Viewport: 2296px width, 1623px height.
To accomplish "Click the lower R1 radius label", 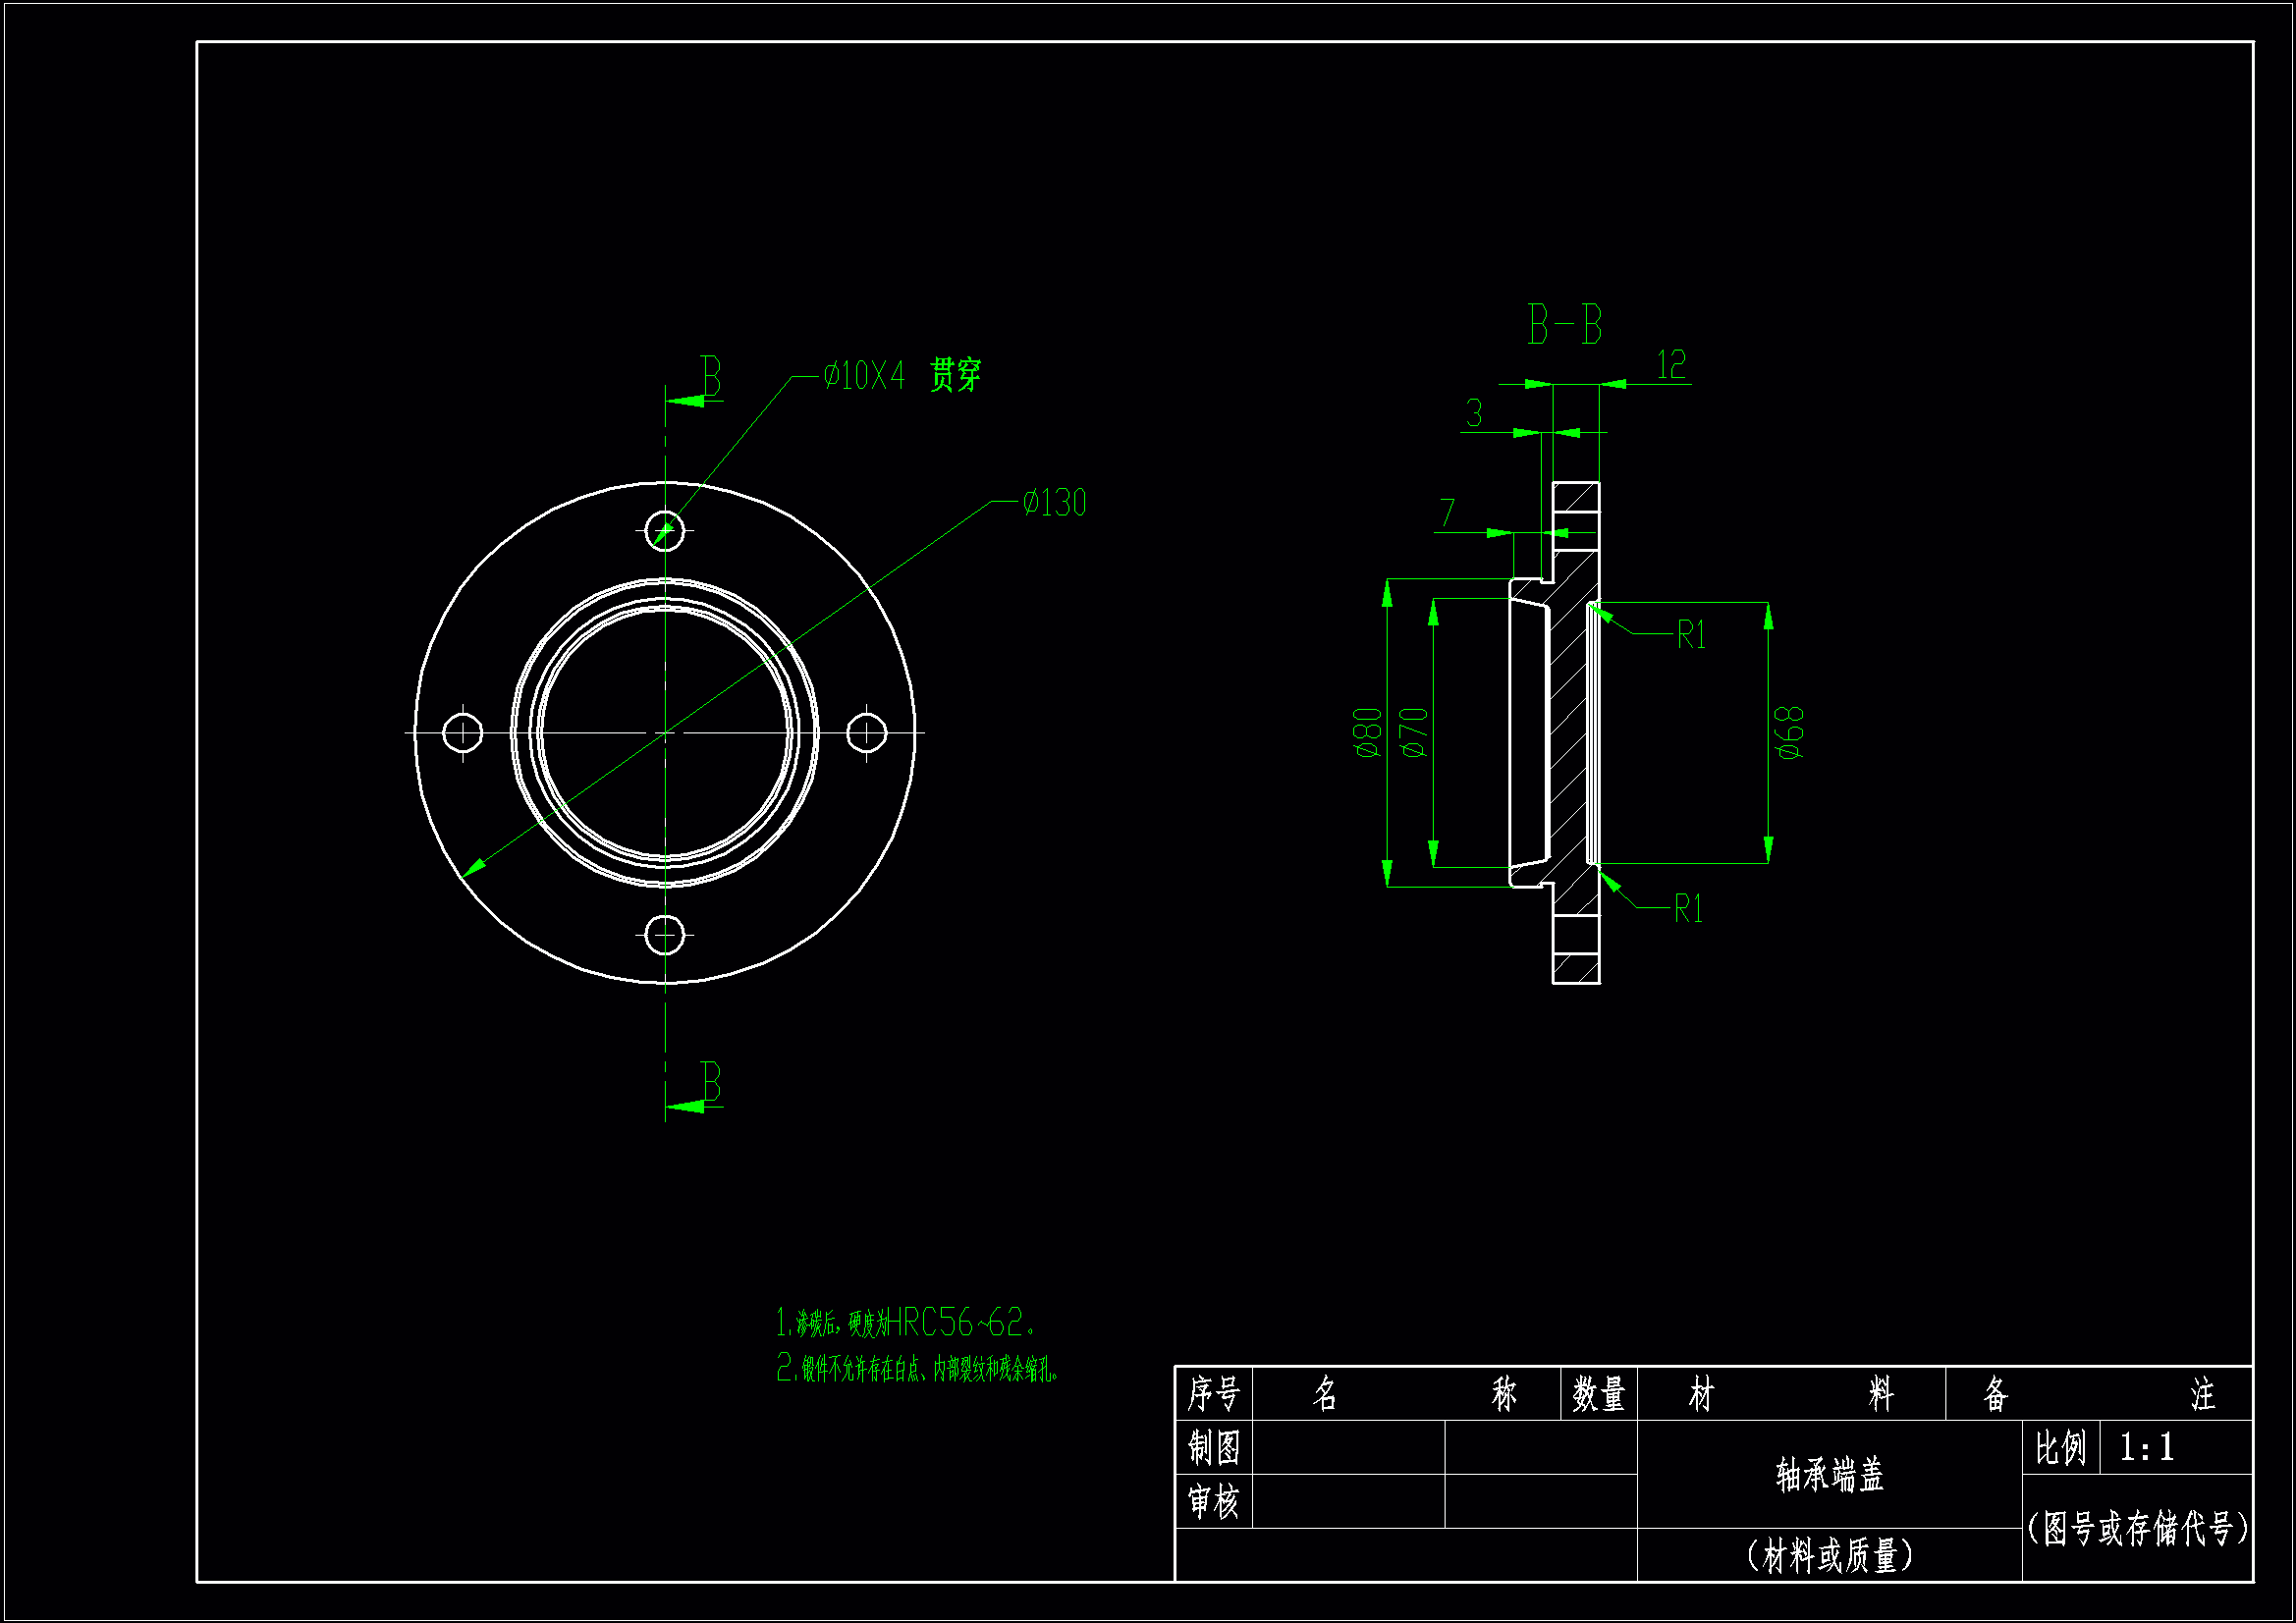I will pyautogui.click(x=1688, y=909).
